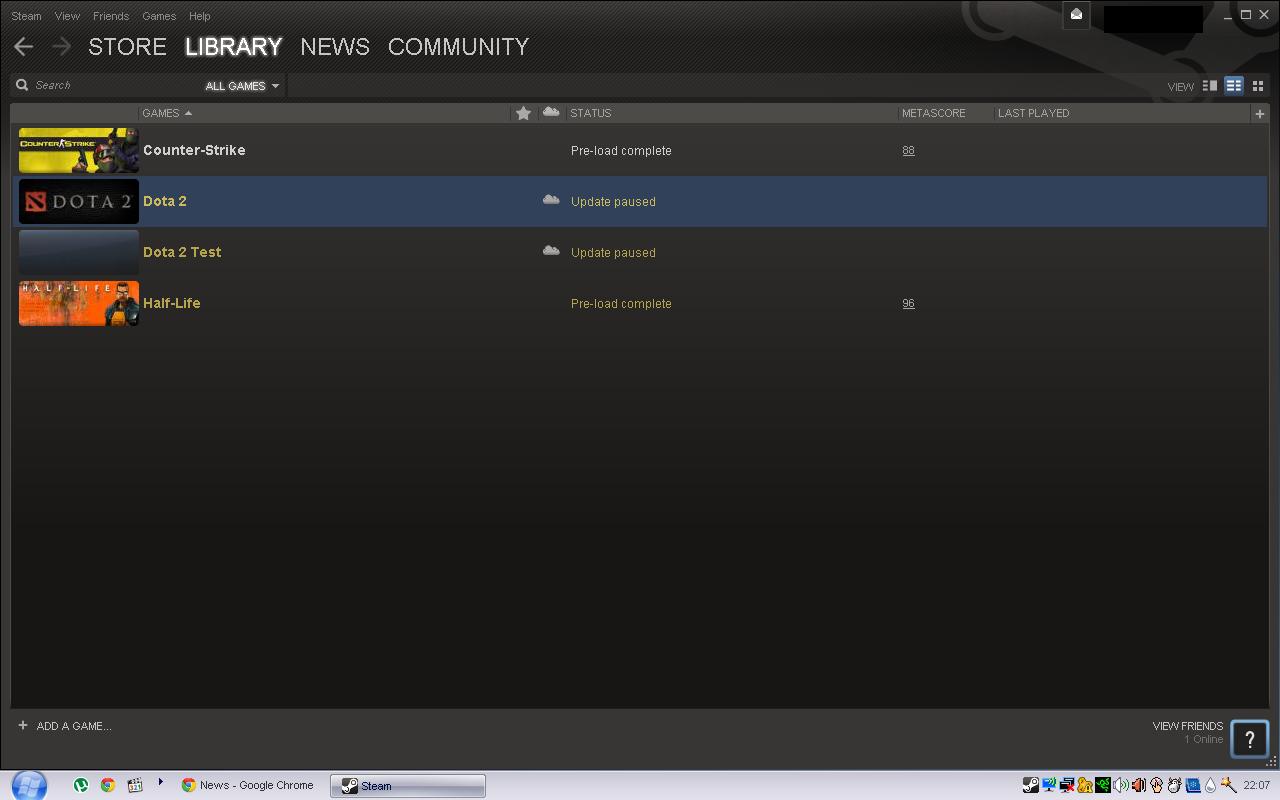Click the cloud icon for Dota 2
Screen dimensions: 1280x800
[x=551, y=200]
